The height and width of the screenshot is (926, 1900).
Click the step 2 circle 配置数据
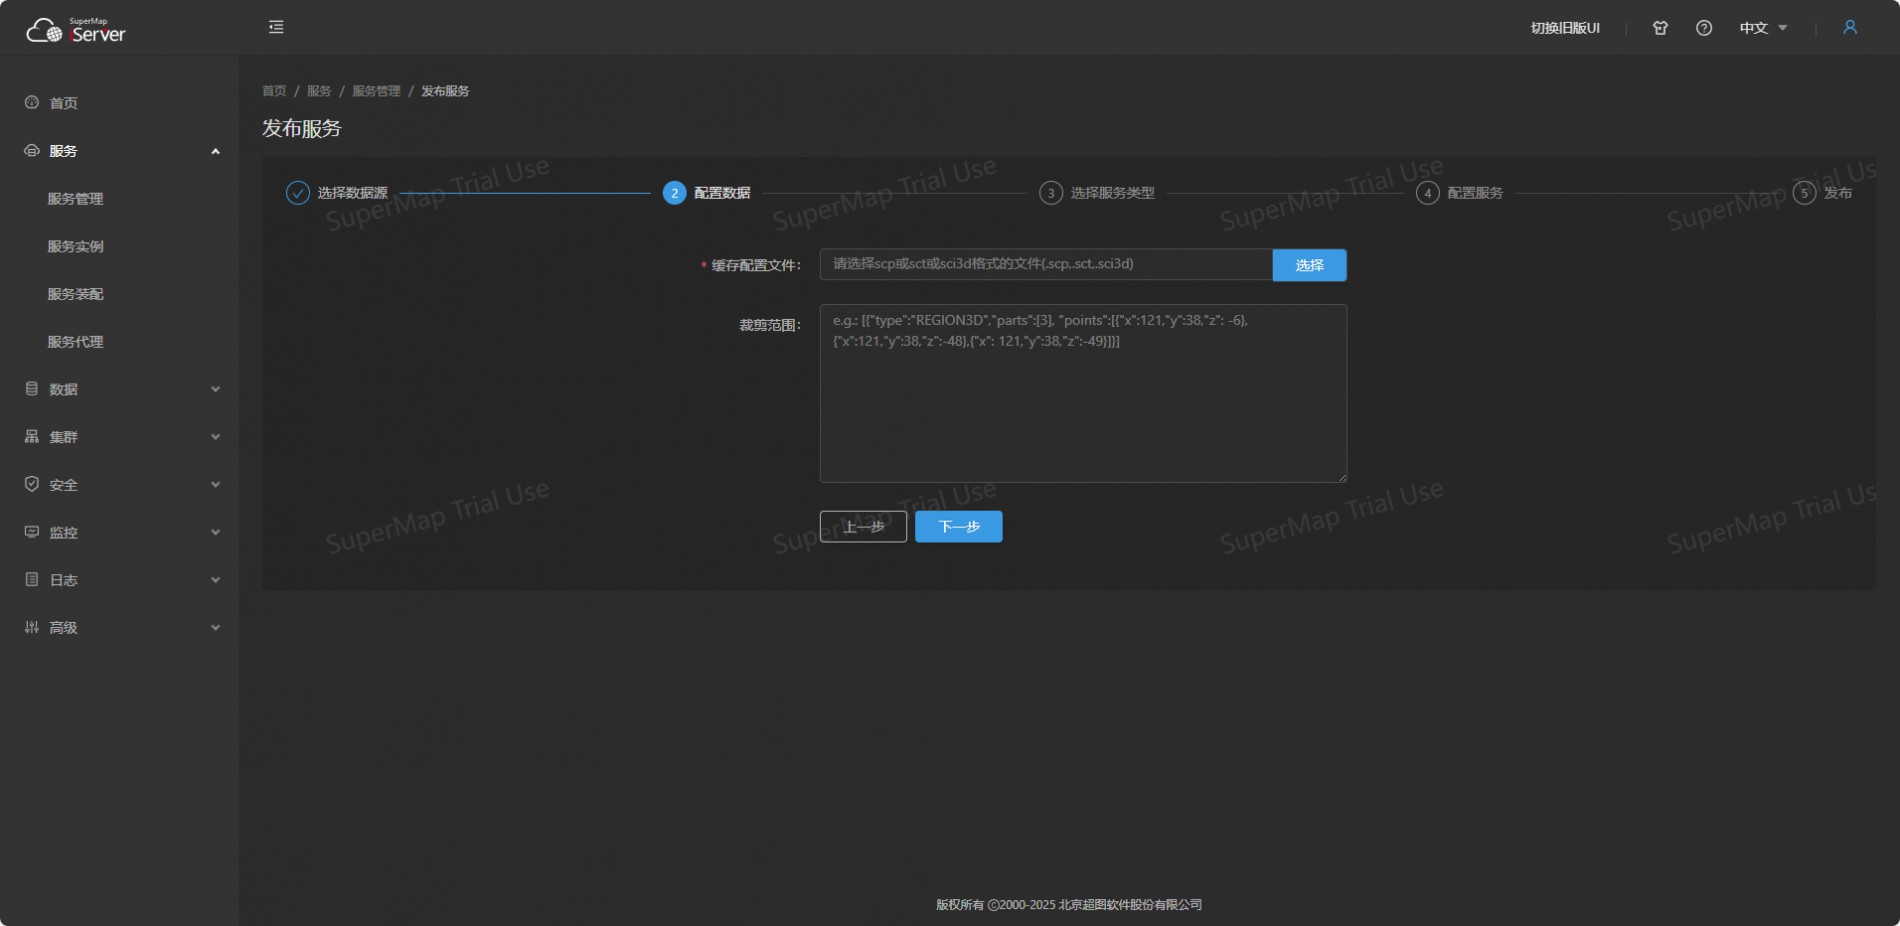coord(674,193)
